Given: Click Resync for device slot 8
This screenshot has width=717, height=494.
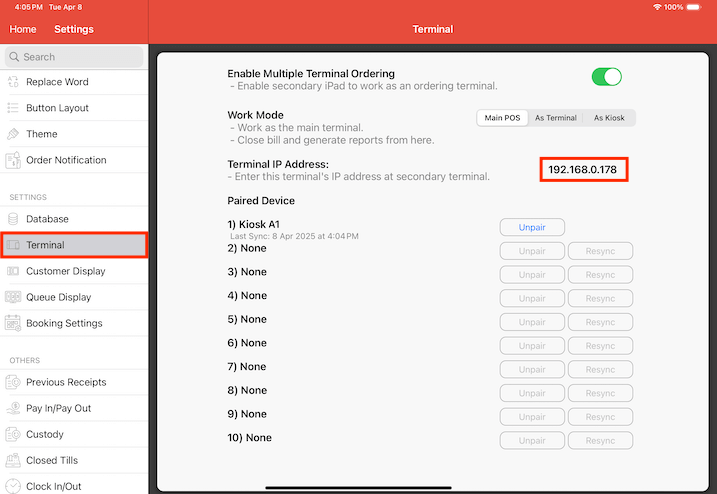Looking at the screenshot, I should (600, 393).
